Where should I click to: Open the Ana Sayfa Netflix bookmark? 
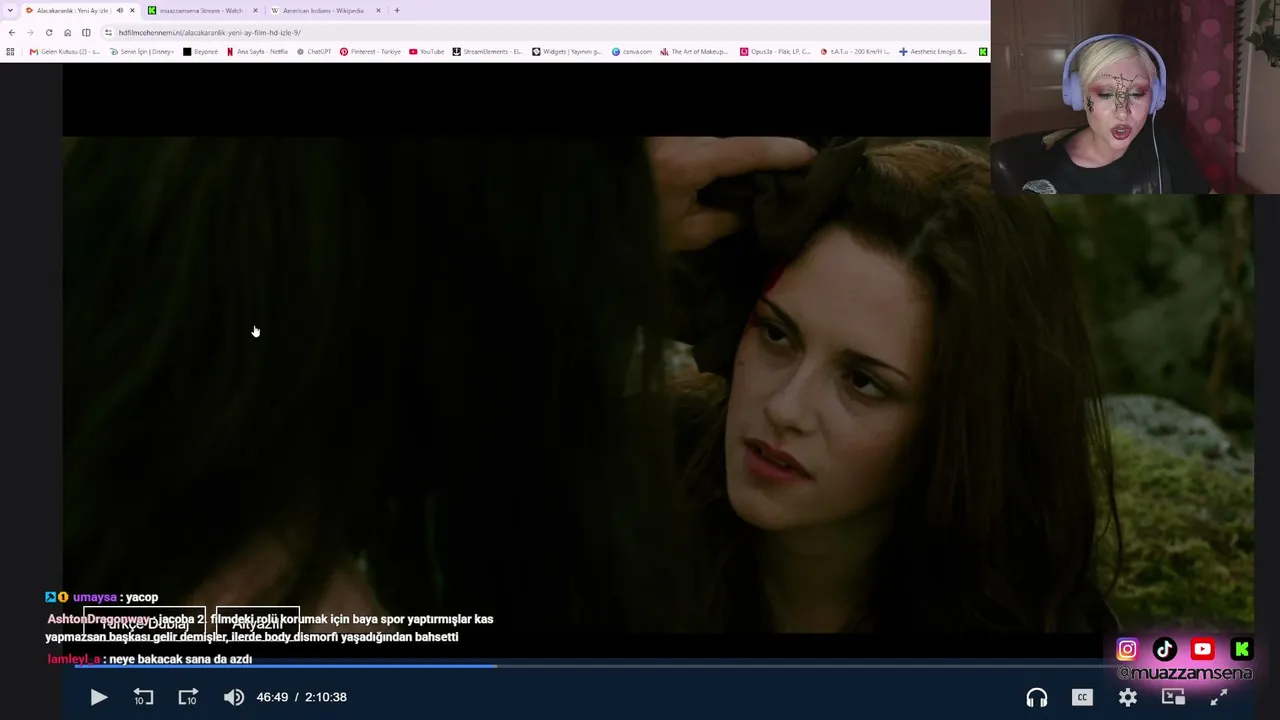tap(257, 51)
